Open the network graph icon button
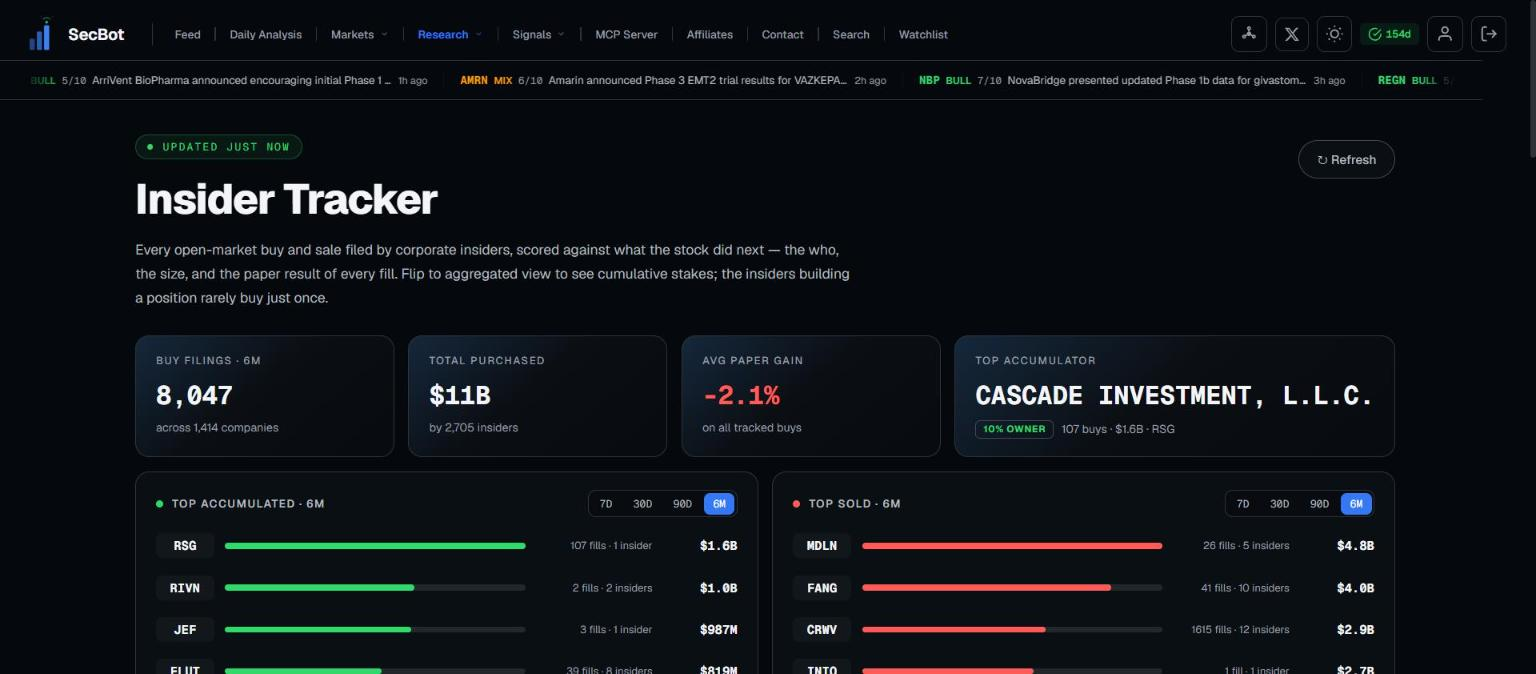 [x=1248, y=34]
